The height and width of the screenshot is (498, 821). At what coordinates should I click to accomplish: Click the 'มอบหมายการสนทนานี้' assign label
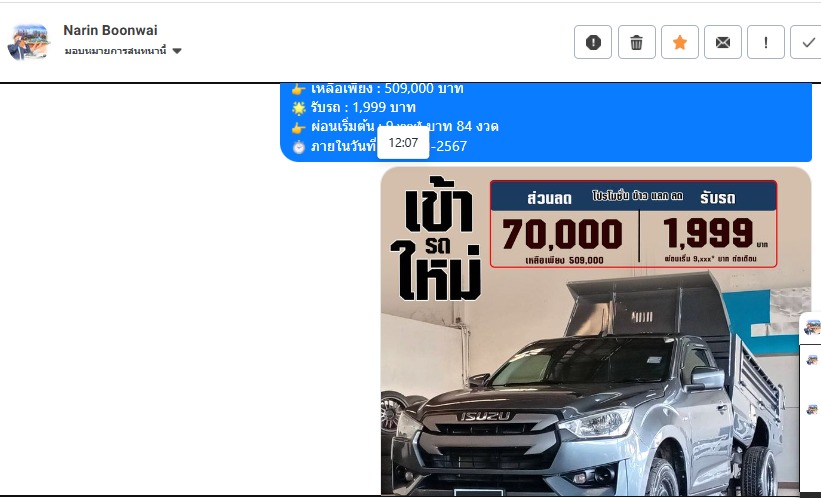116,51
